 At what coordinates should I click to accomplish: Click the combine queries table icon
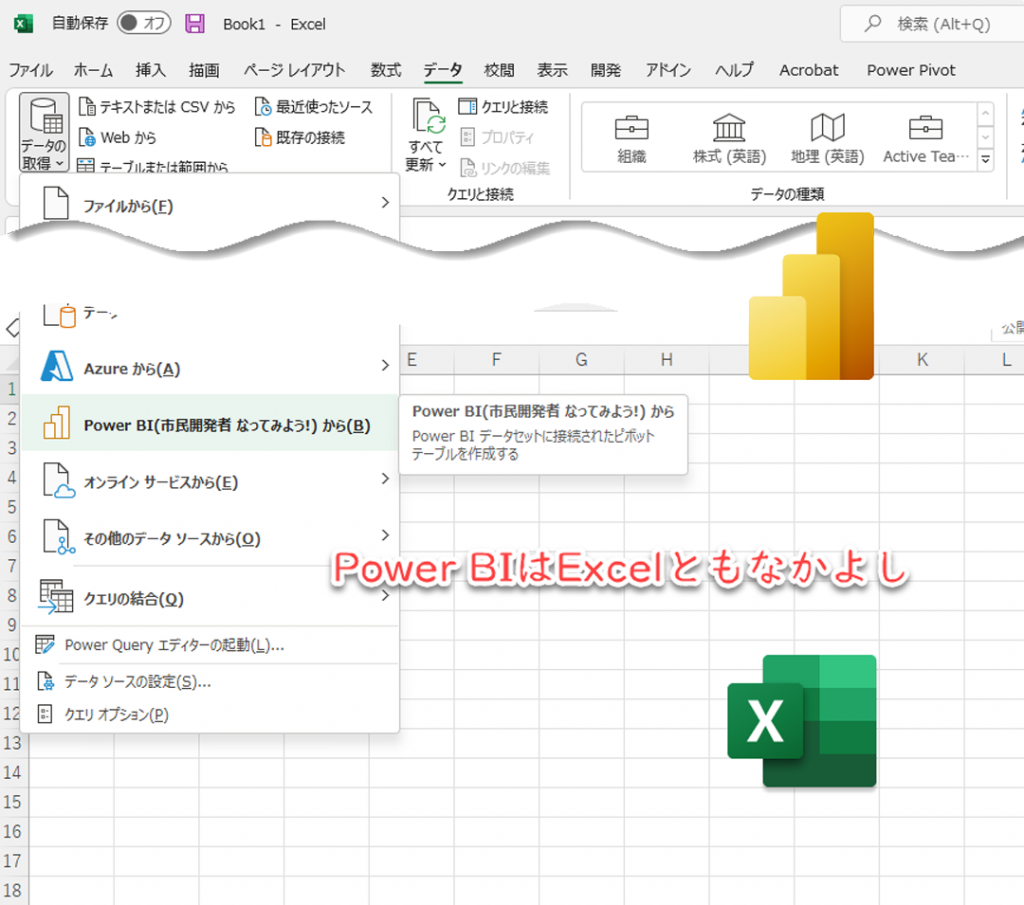click(56, 596)
